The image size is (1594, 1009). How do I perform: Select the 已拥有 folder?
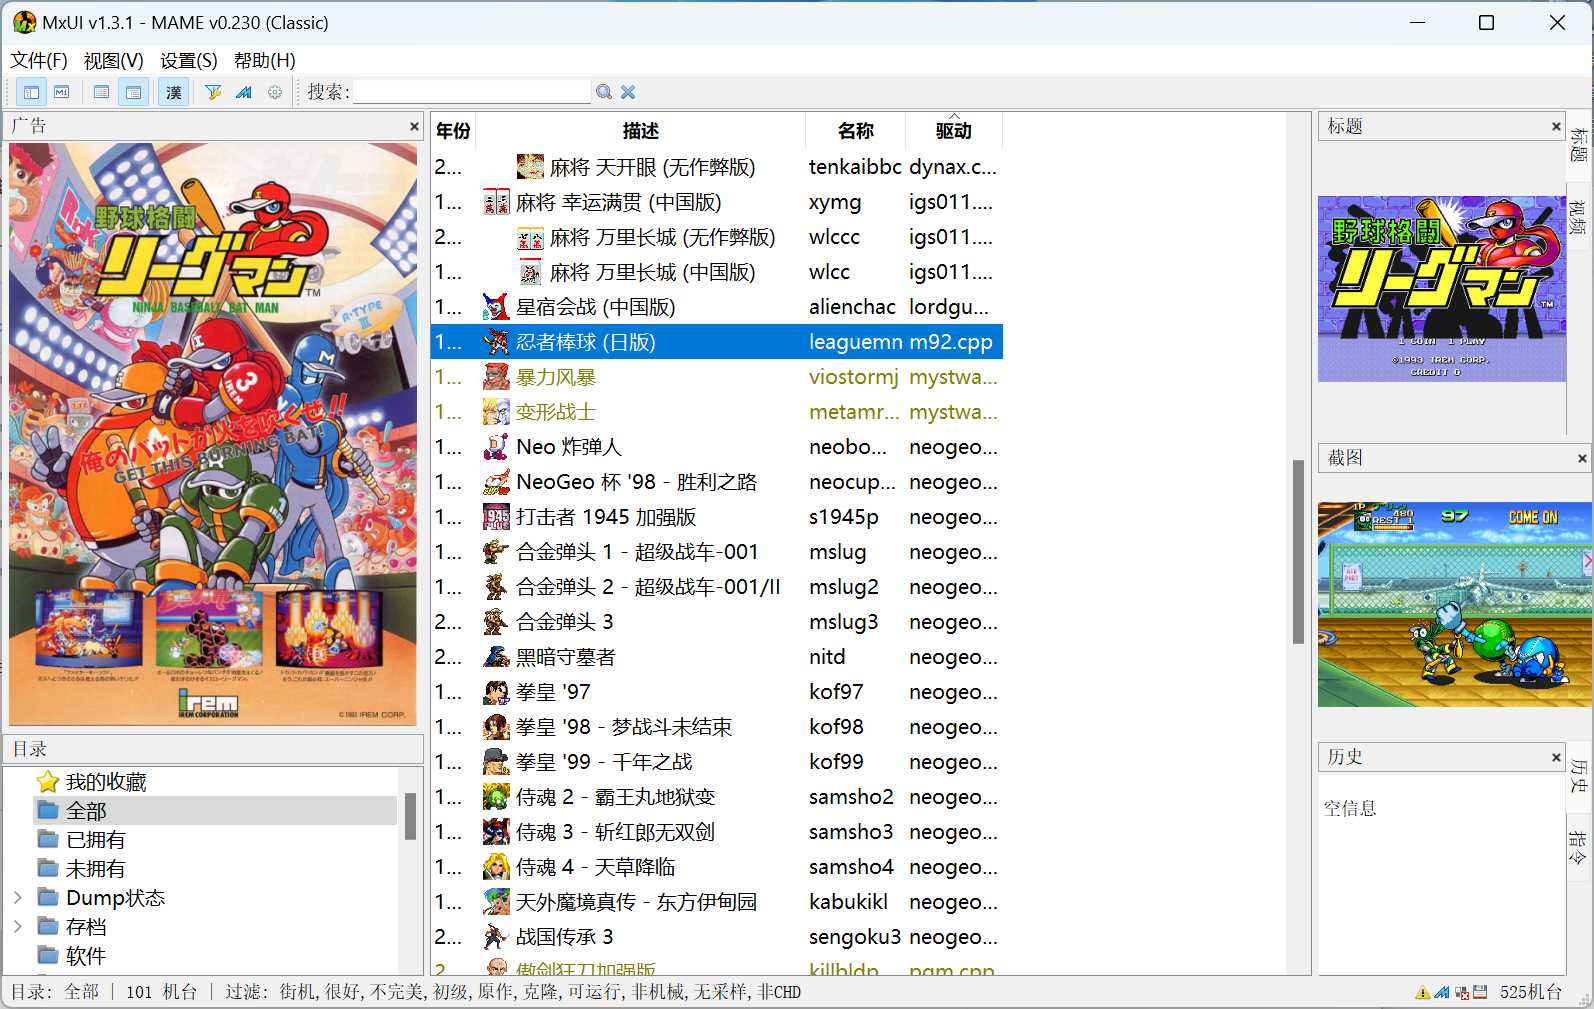point(82,839)
